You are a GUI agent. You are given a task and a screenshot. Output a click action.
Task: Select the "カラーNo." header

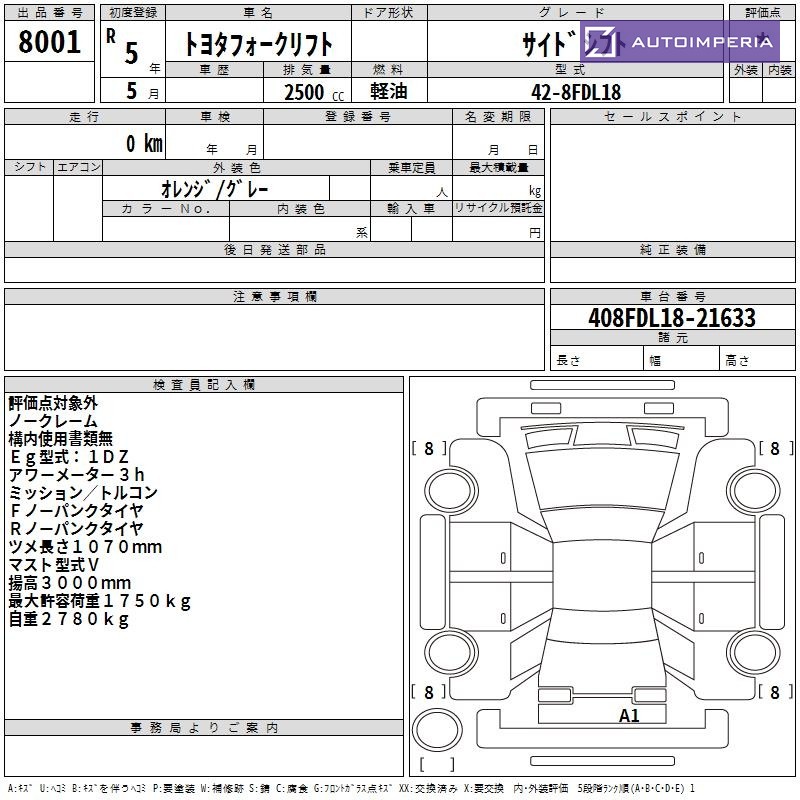coord(166,209)
